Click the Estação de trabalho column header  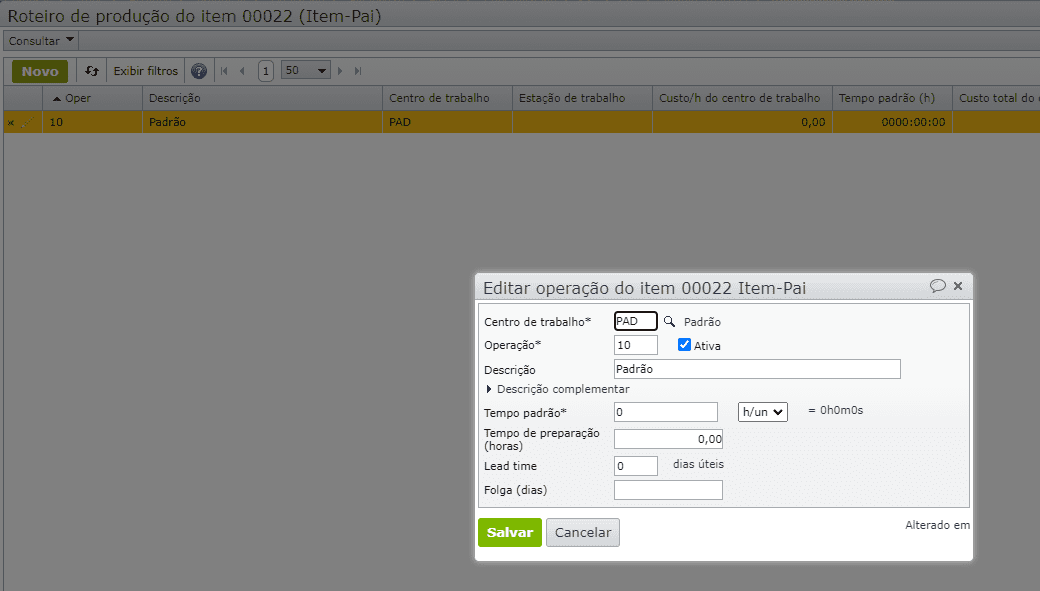pos(582,98)
